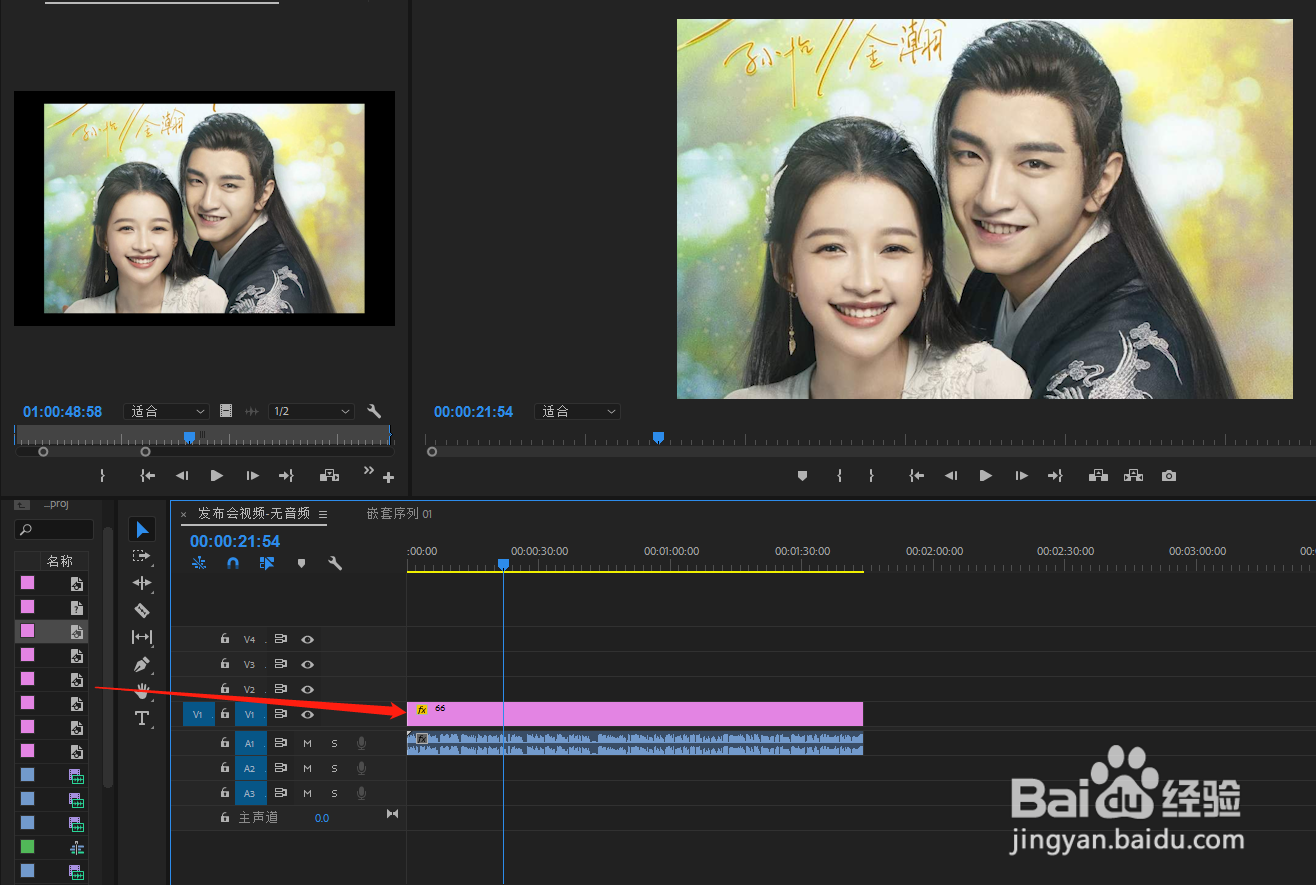Select the Pen tool

[142, 664]
